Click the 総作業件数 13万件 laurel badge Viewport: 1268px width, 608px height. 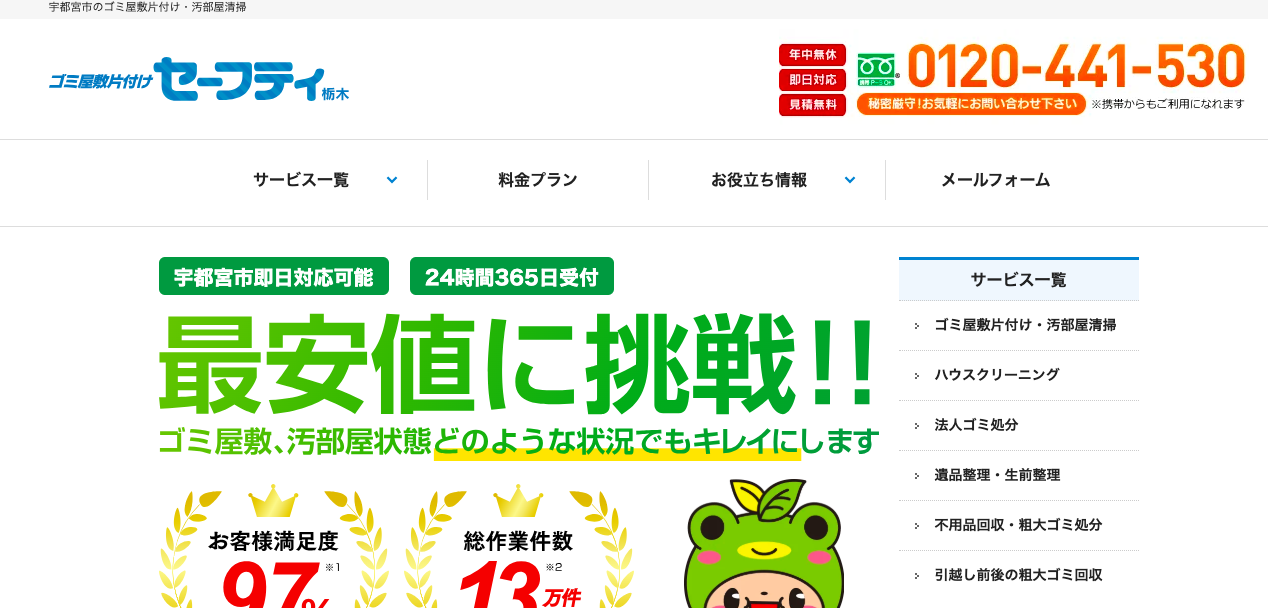coord(518,547)
